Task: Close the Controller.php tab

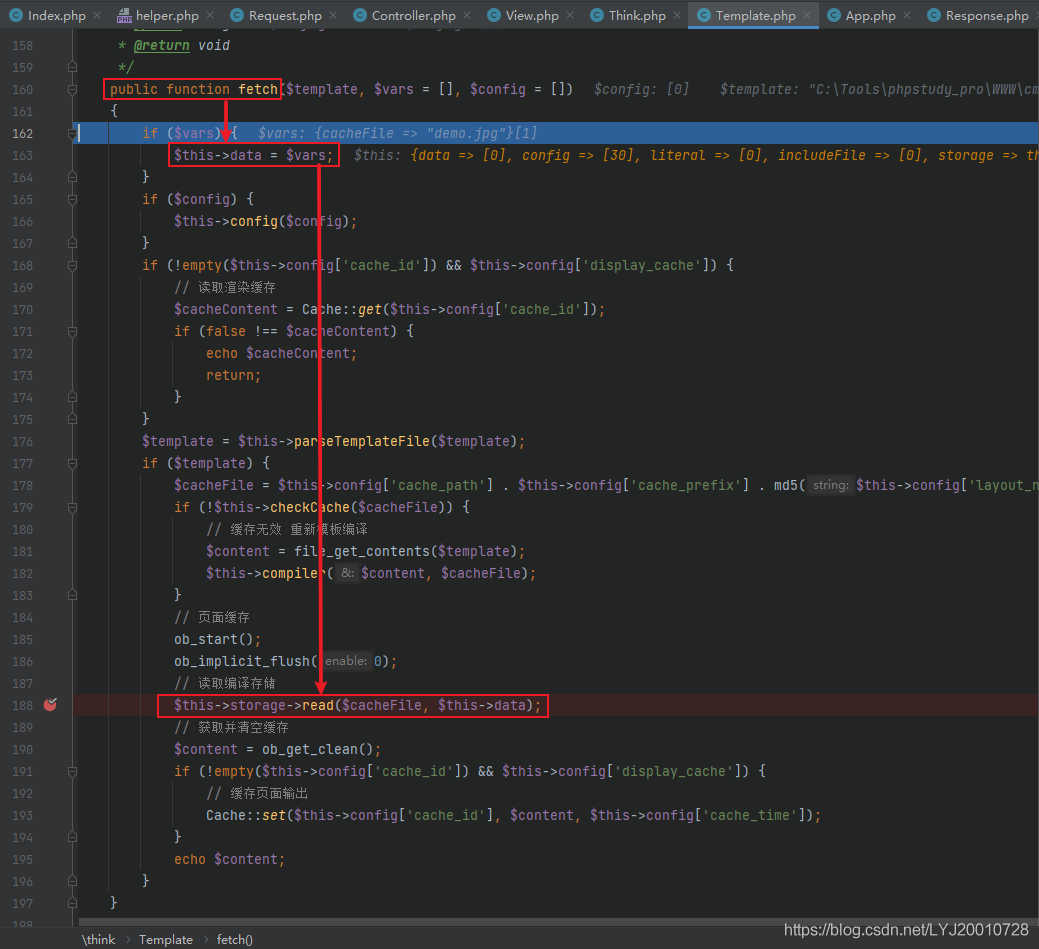Action: [467, 15]
